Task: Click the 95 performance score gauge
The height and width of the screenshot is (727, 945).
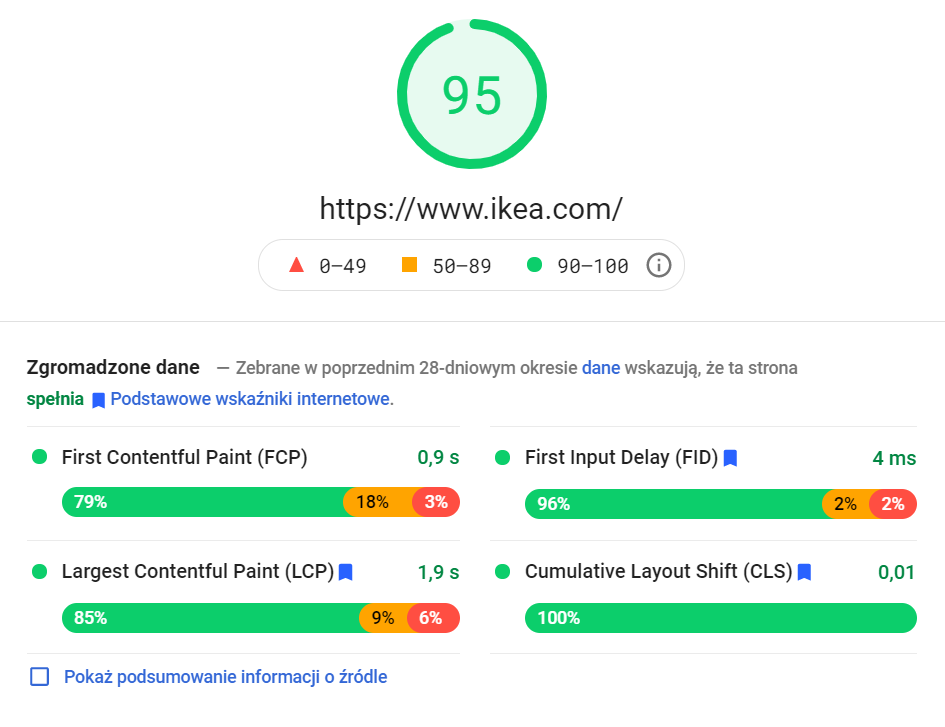Action: click(x=472, y=94)
